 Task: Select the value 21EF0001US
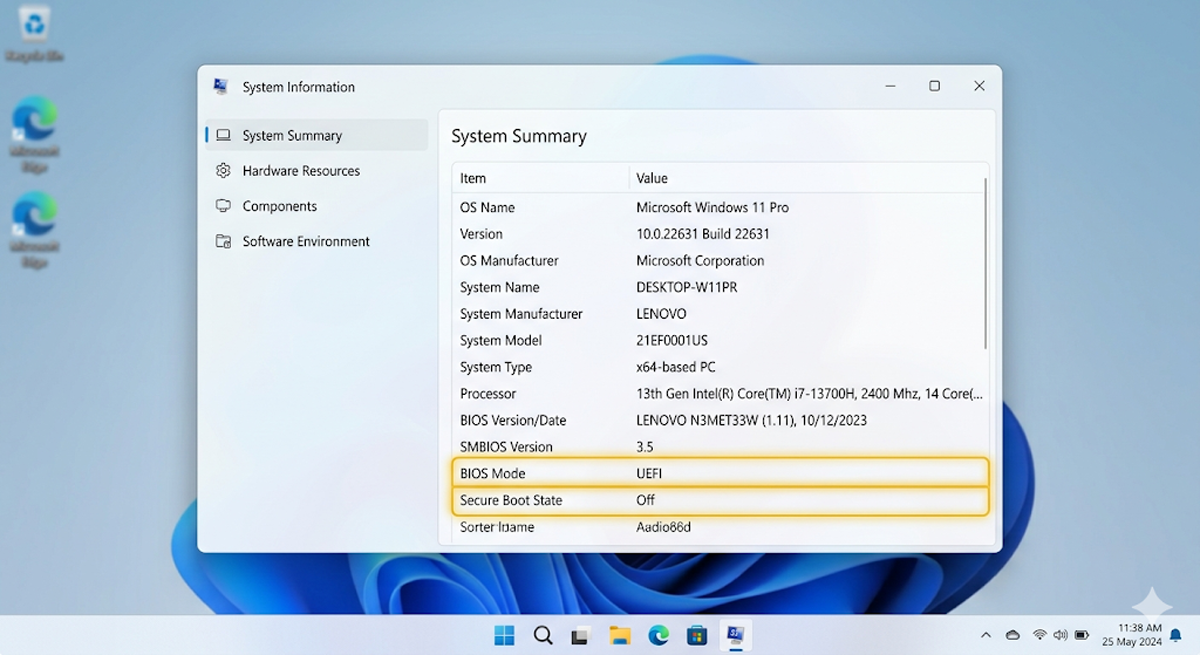pyautogui.click(x=672, y=341)
